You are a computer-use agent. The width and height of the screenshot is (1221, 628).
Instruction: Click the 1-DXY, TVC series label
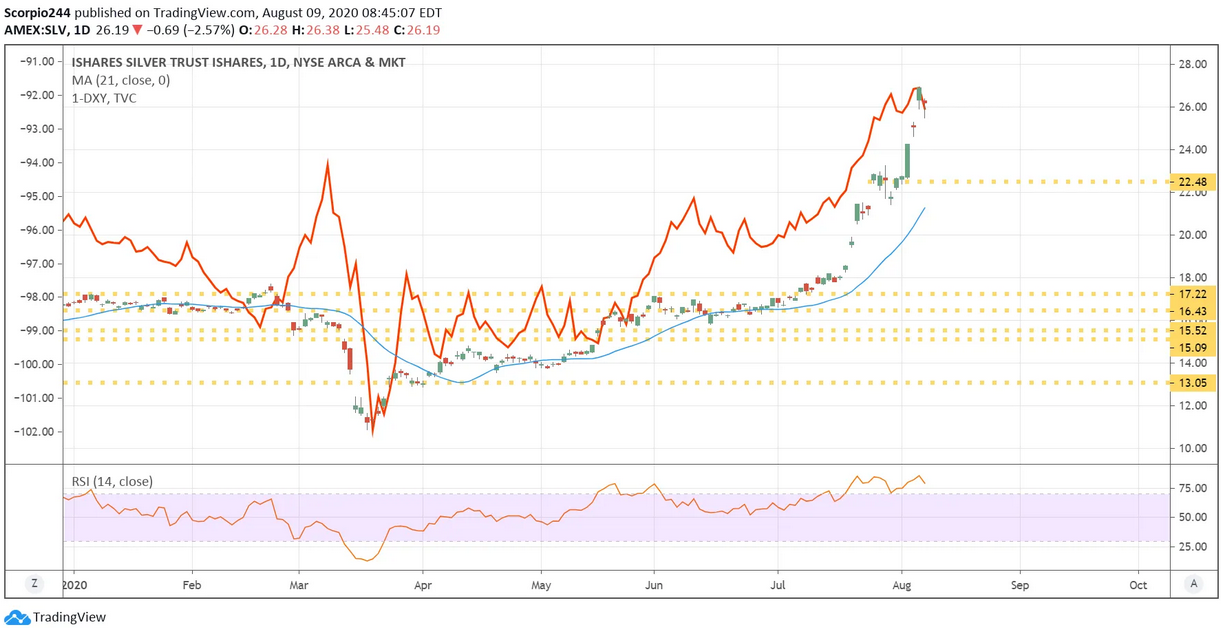[104, 98]
